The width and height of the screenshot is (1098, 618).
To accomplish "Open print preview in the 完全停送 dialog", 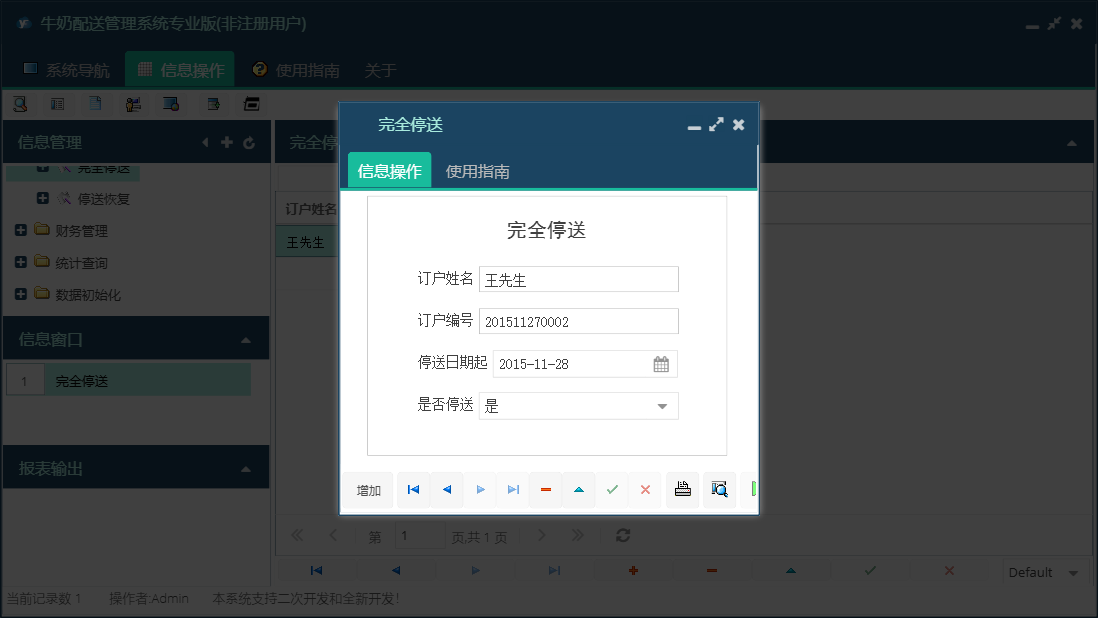I will click(719, 490).
